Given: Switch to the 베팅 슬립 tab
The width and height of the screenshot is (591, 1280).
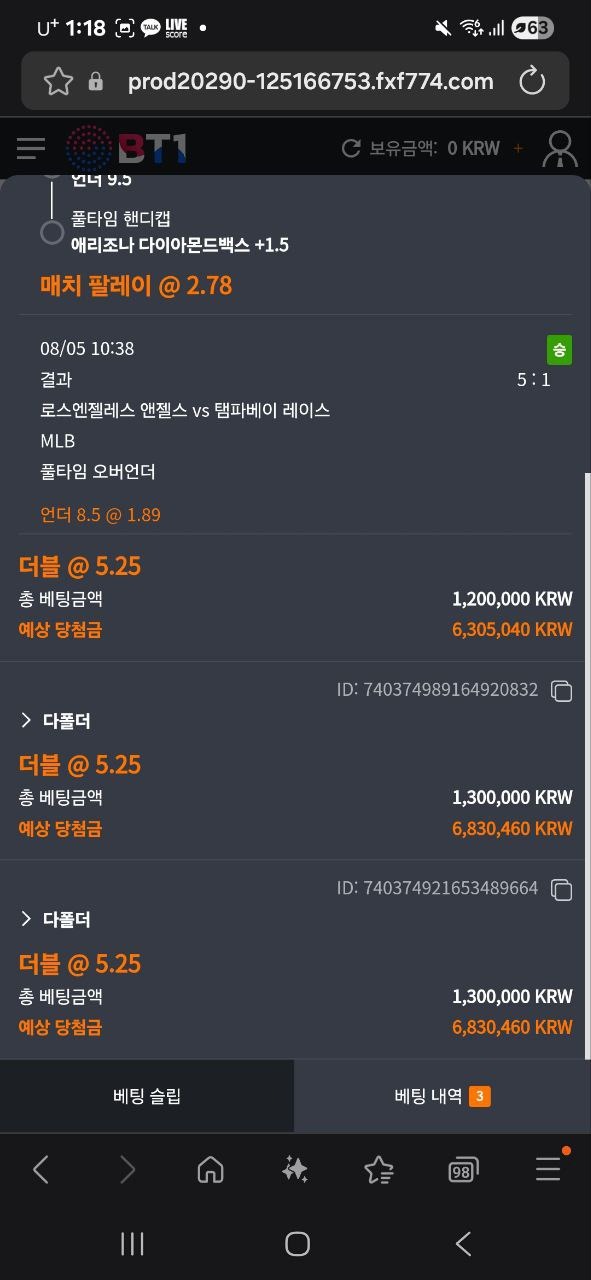Looking at the screenshot, I should (x=146, y=1095).
